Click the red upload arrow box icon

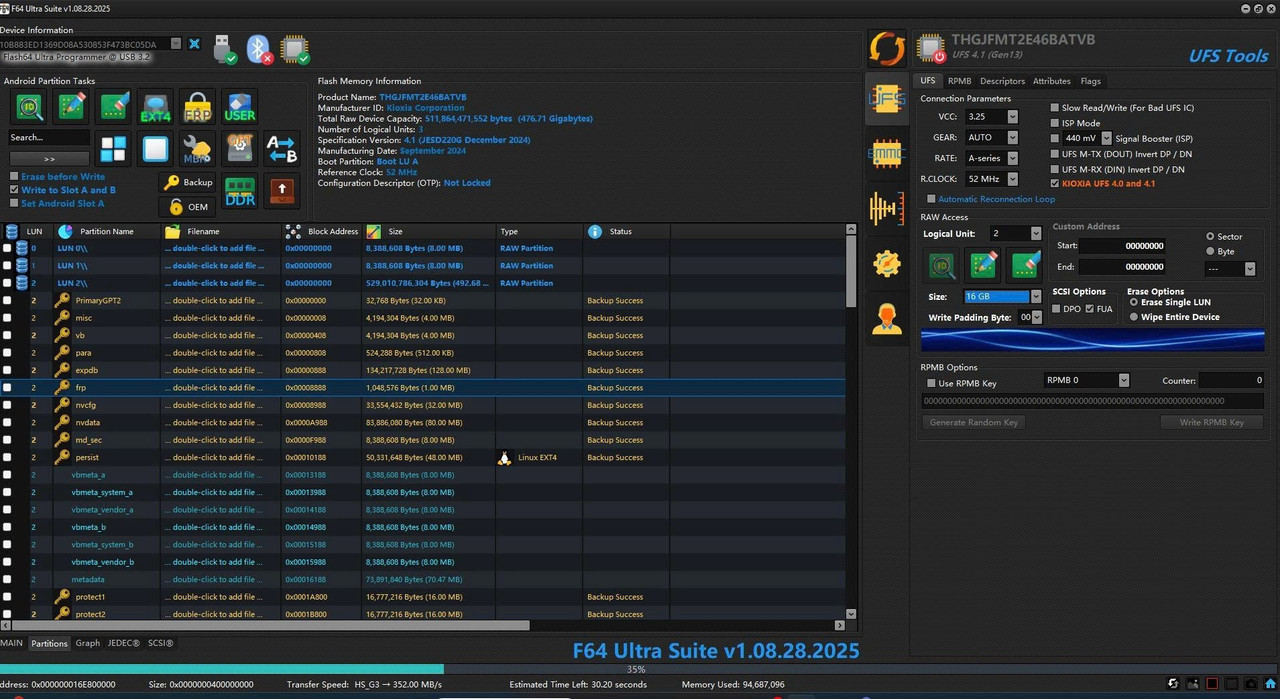click(x=282, y=191)
